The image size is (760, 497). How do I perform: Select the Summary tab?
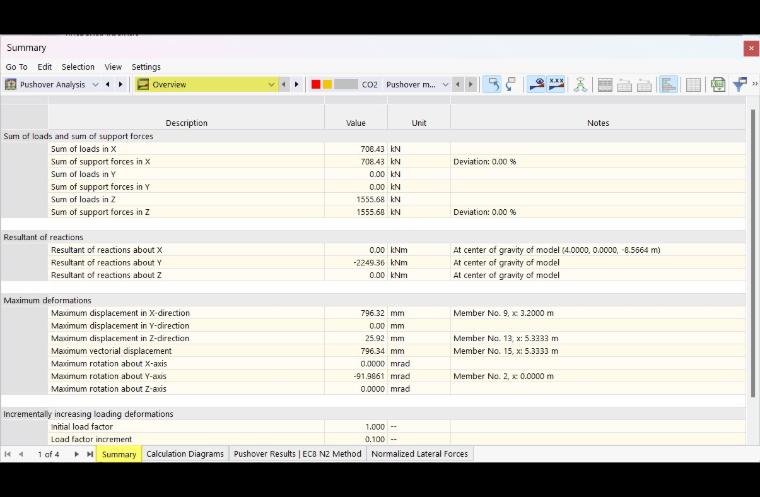(119, 454)
